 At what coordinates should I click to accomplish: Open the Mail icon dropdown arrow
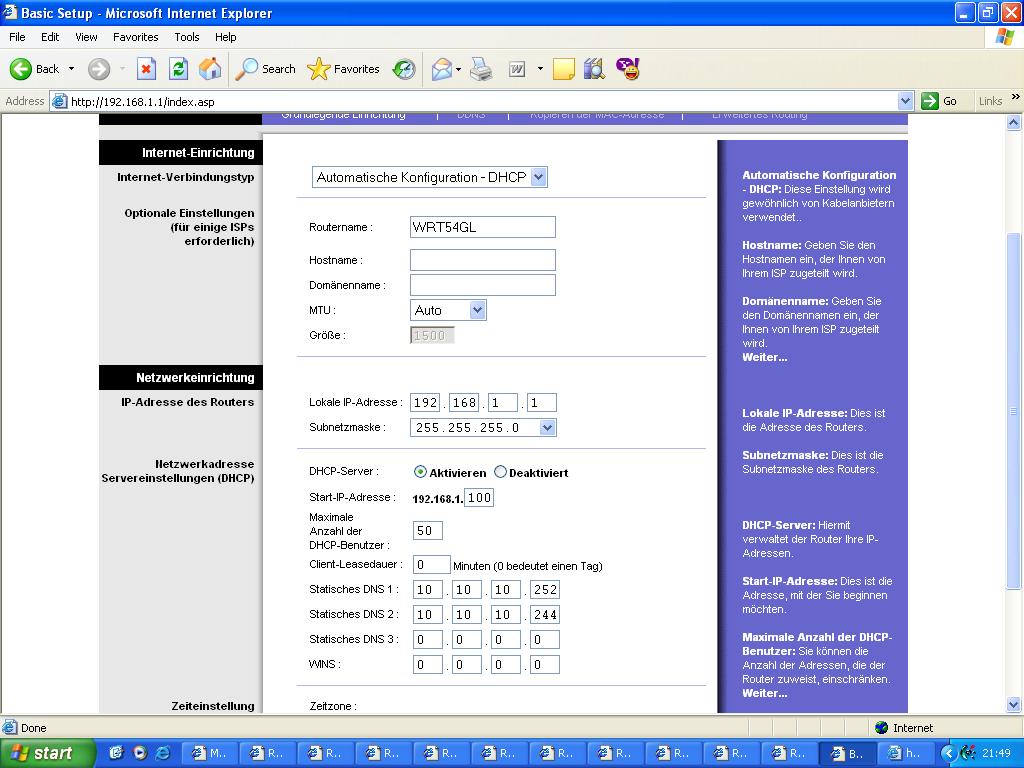click(458, 69)
